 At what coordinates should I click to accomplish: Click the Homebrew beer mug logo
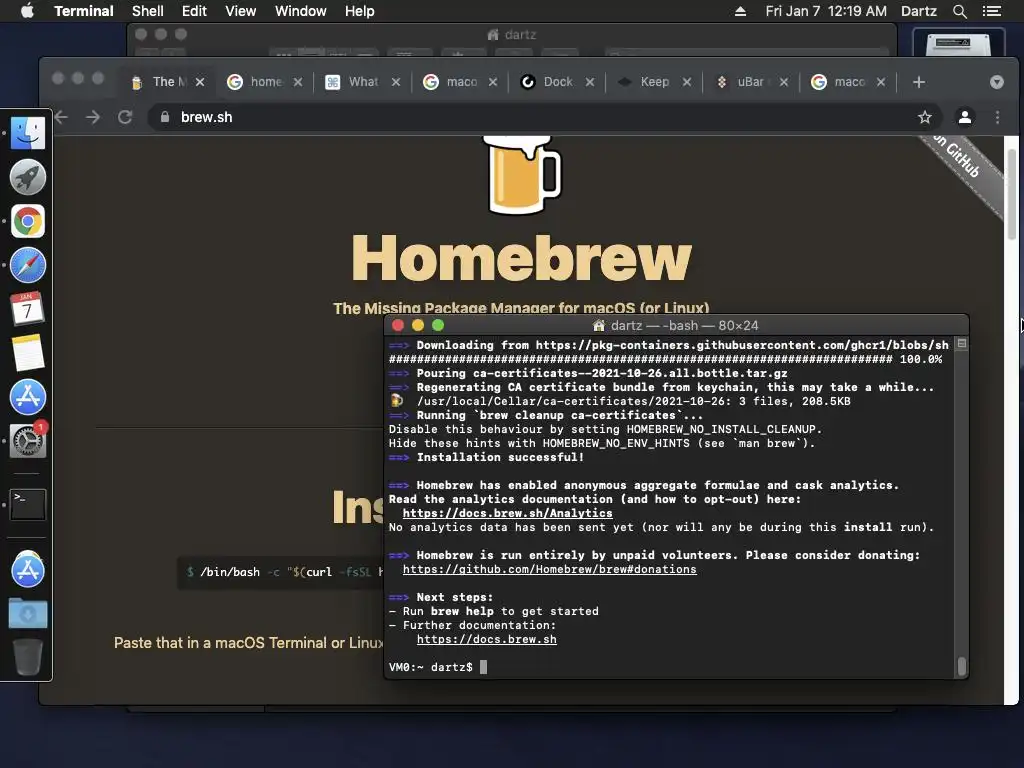click(x=524, y=175)
